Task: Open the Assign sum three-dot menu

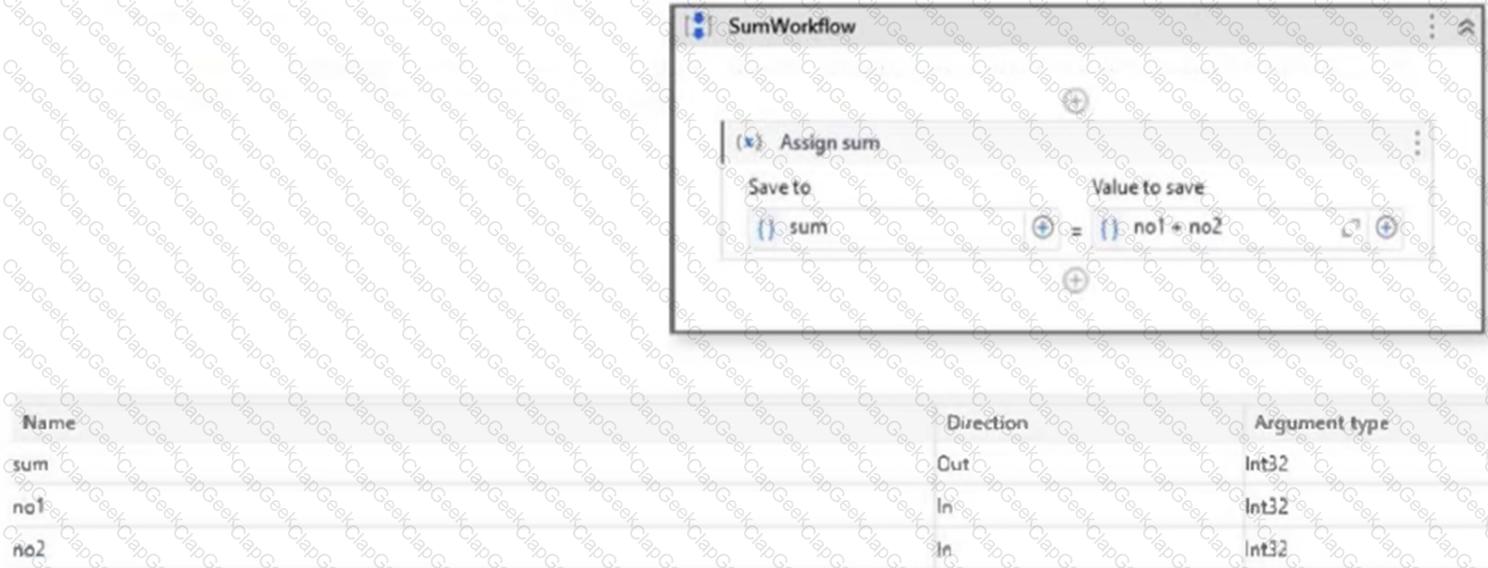Action: [1416, 143]
